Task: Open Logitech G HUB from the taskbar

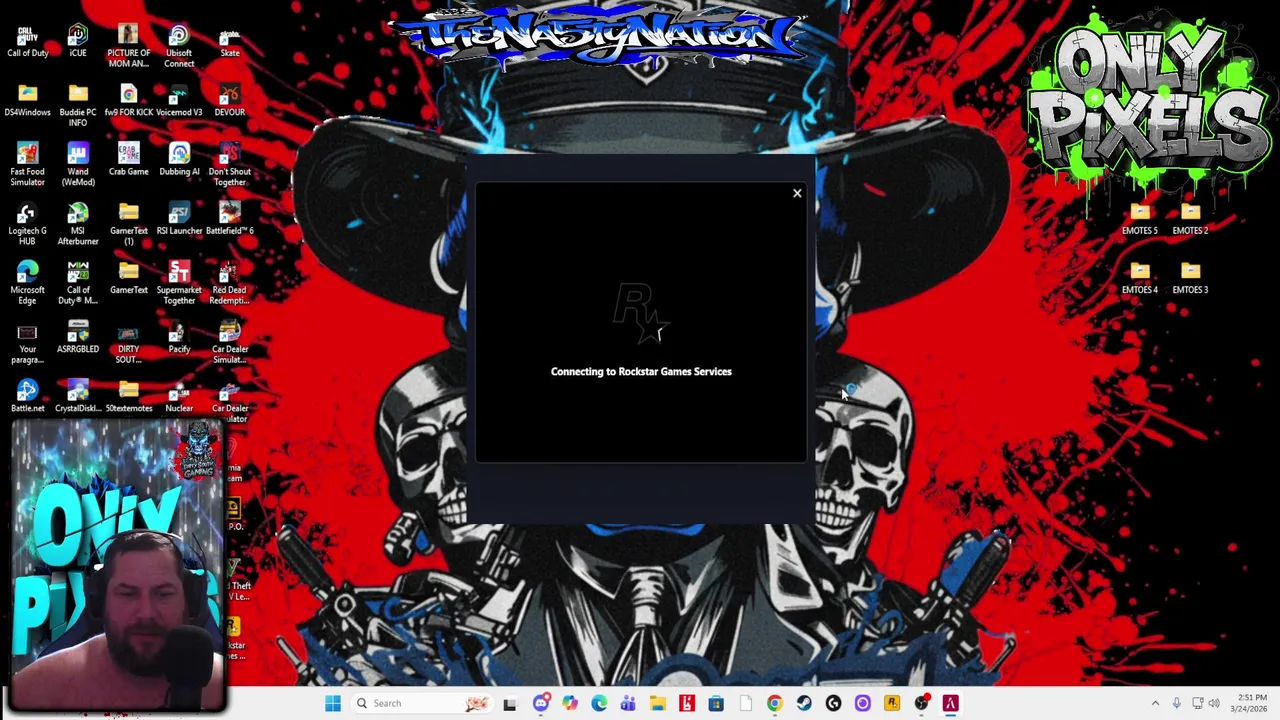Action: [833, 703]
